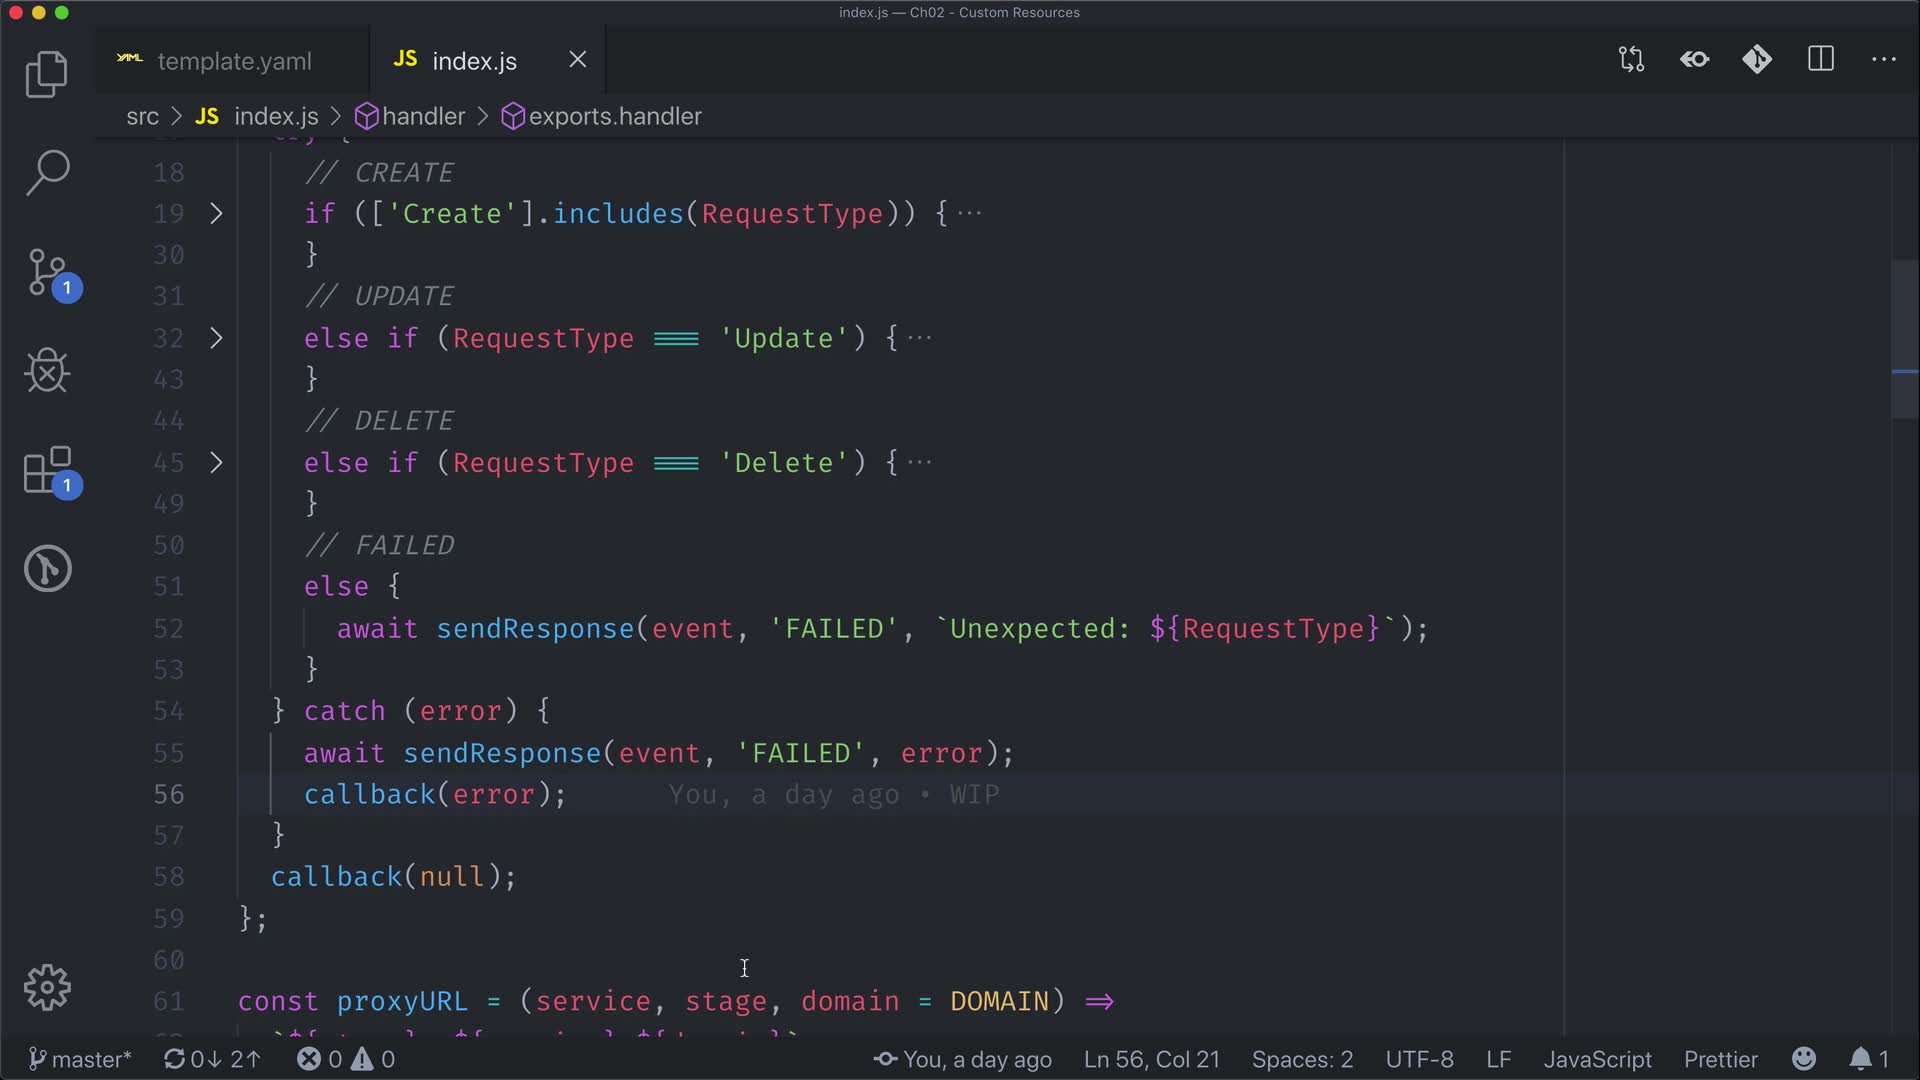The height and width of the screenshot is (1080, 1920).
Task: Close the index.js tab
Action: [x=577, y=60]
